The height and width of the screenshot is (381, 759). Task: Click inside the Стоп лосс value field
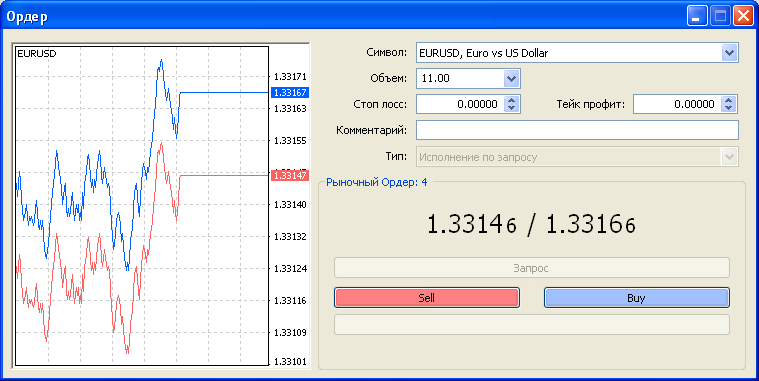point(460,104)
